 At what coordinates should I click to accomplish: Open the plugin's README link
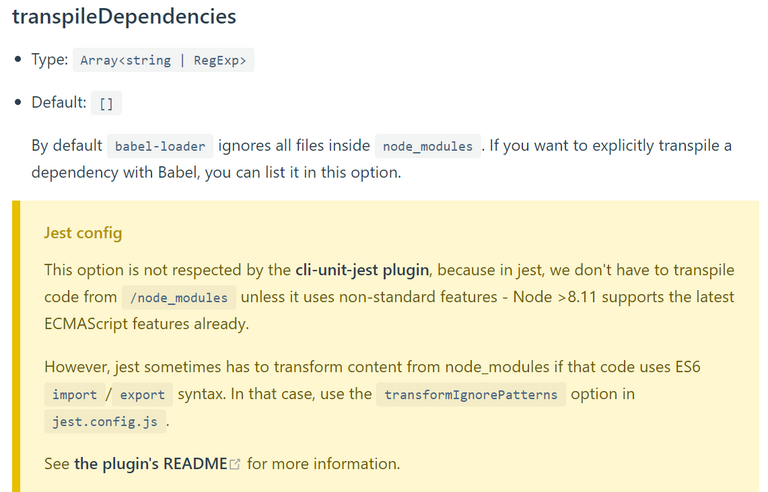coord(151,464)
